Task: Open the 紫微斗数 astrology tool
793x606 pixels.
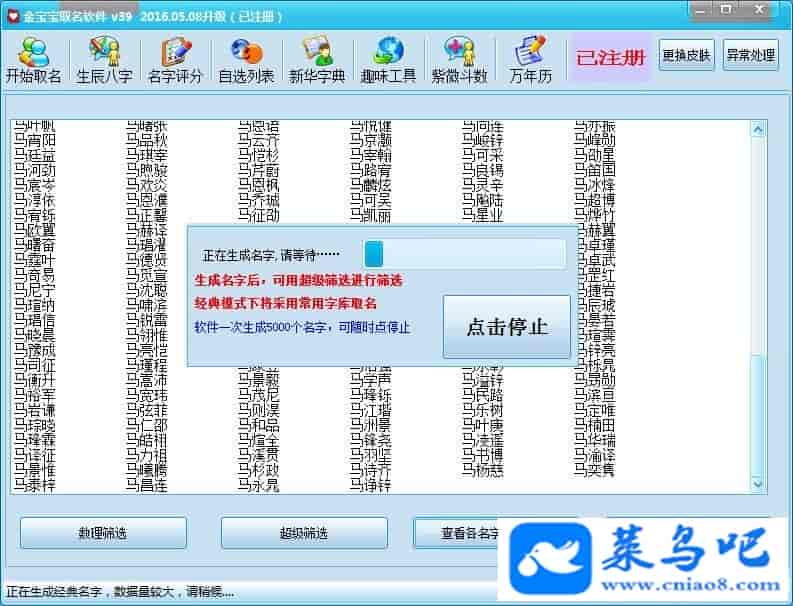Action: pos(459,59)
